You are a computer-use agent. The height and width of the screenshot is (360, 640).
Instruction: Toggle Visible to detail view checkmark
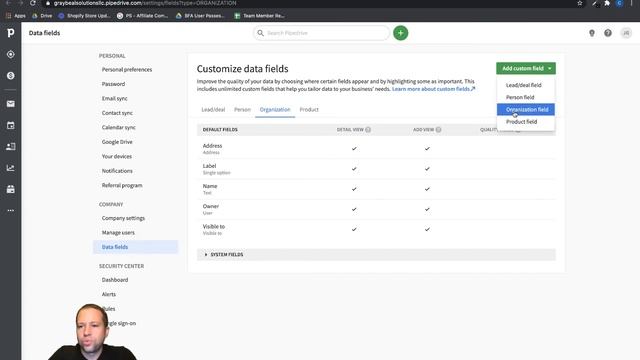click(354, 229)
